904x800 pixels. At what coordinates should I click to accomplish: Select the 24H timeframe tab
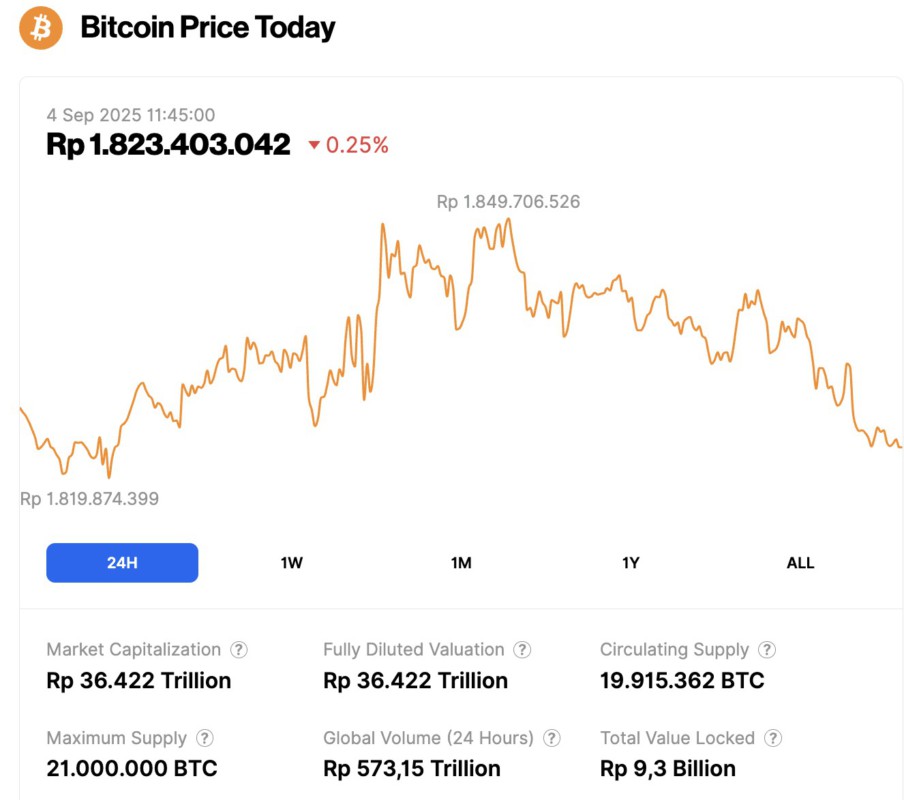click(122, 562)
